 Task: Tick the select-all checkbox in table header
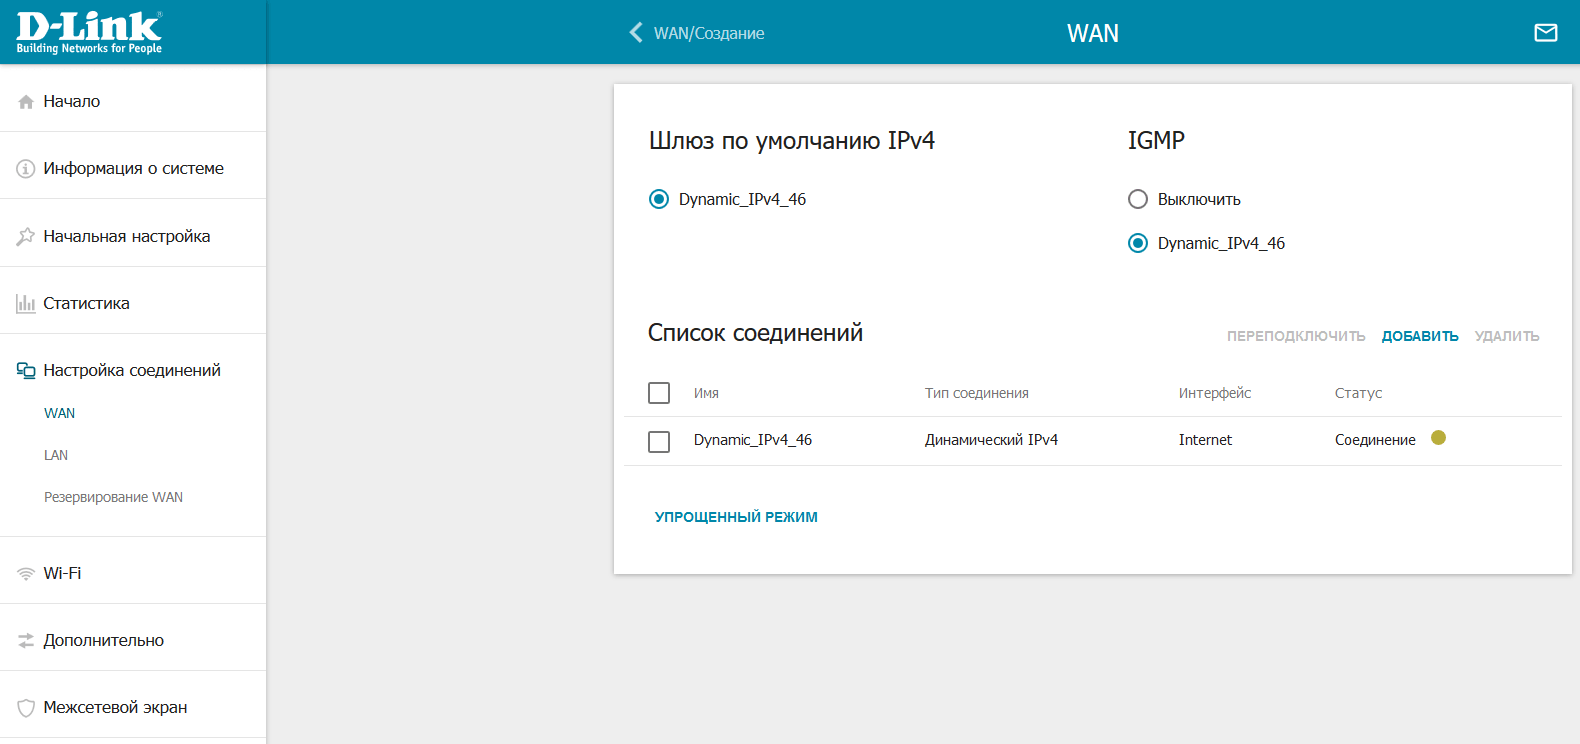pyautogui.click(x=659, y=393)
